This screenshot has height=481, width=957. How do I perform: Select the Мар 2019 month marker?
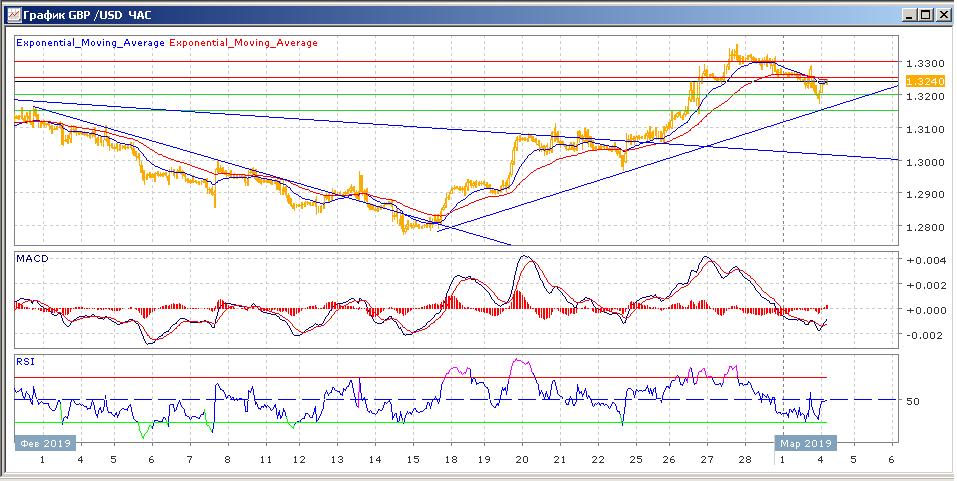pos(805,443)
